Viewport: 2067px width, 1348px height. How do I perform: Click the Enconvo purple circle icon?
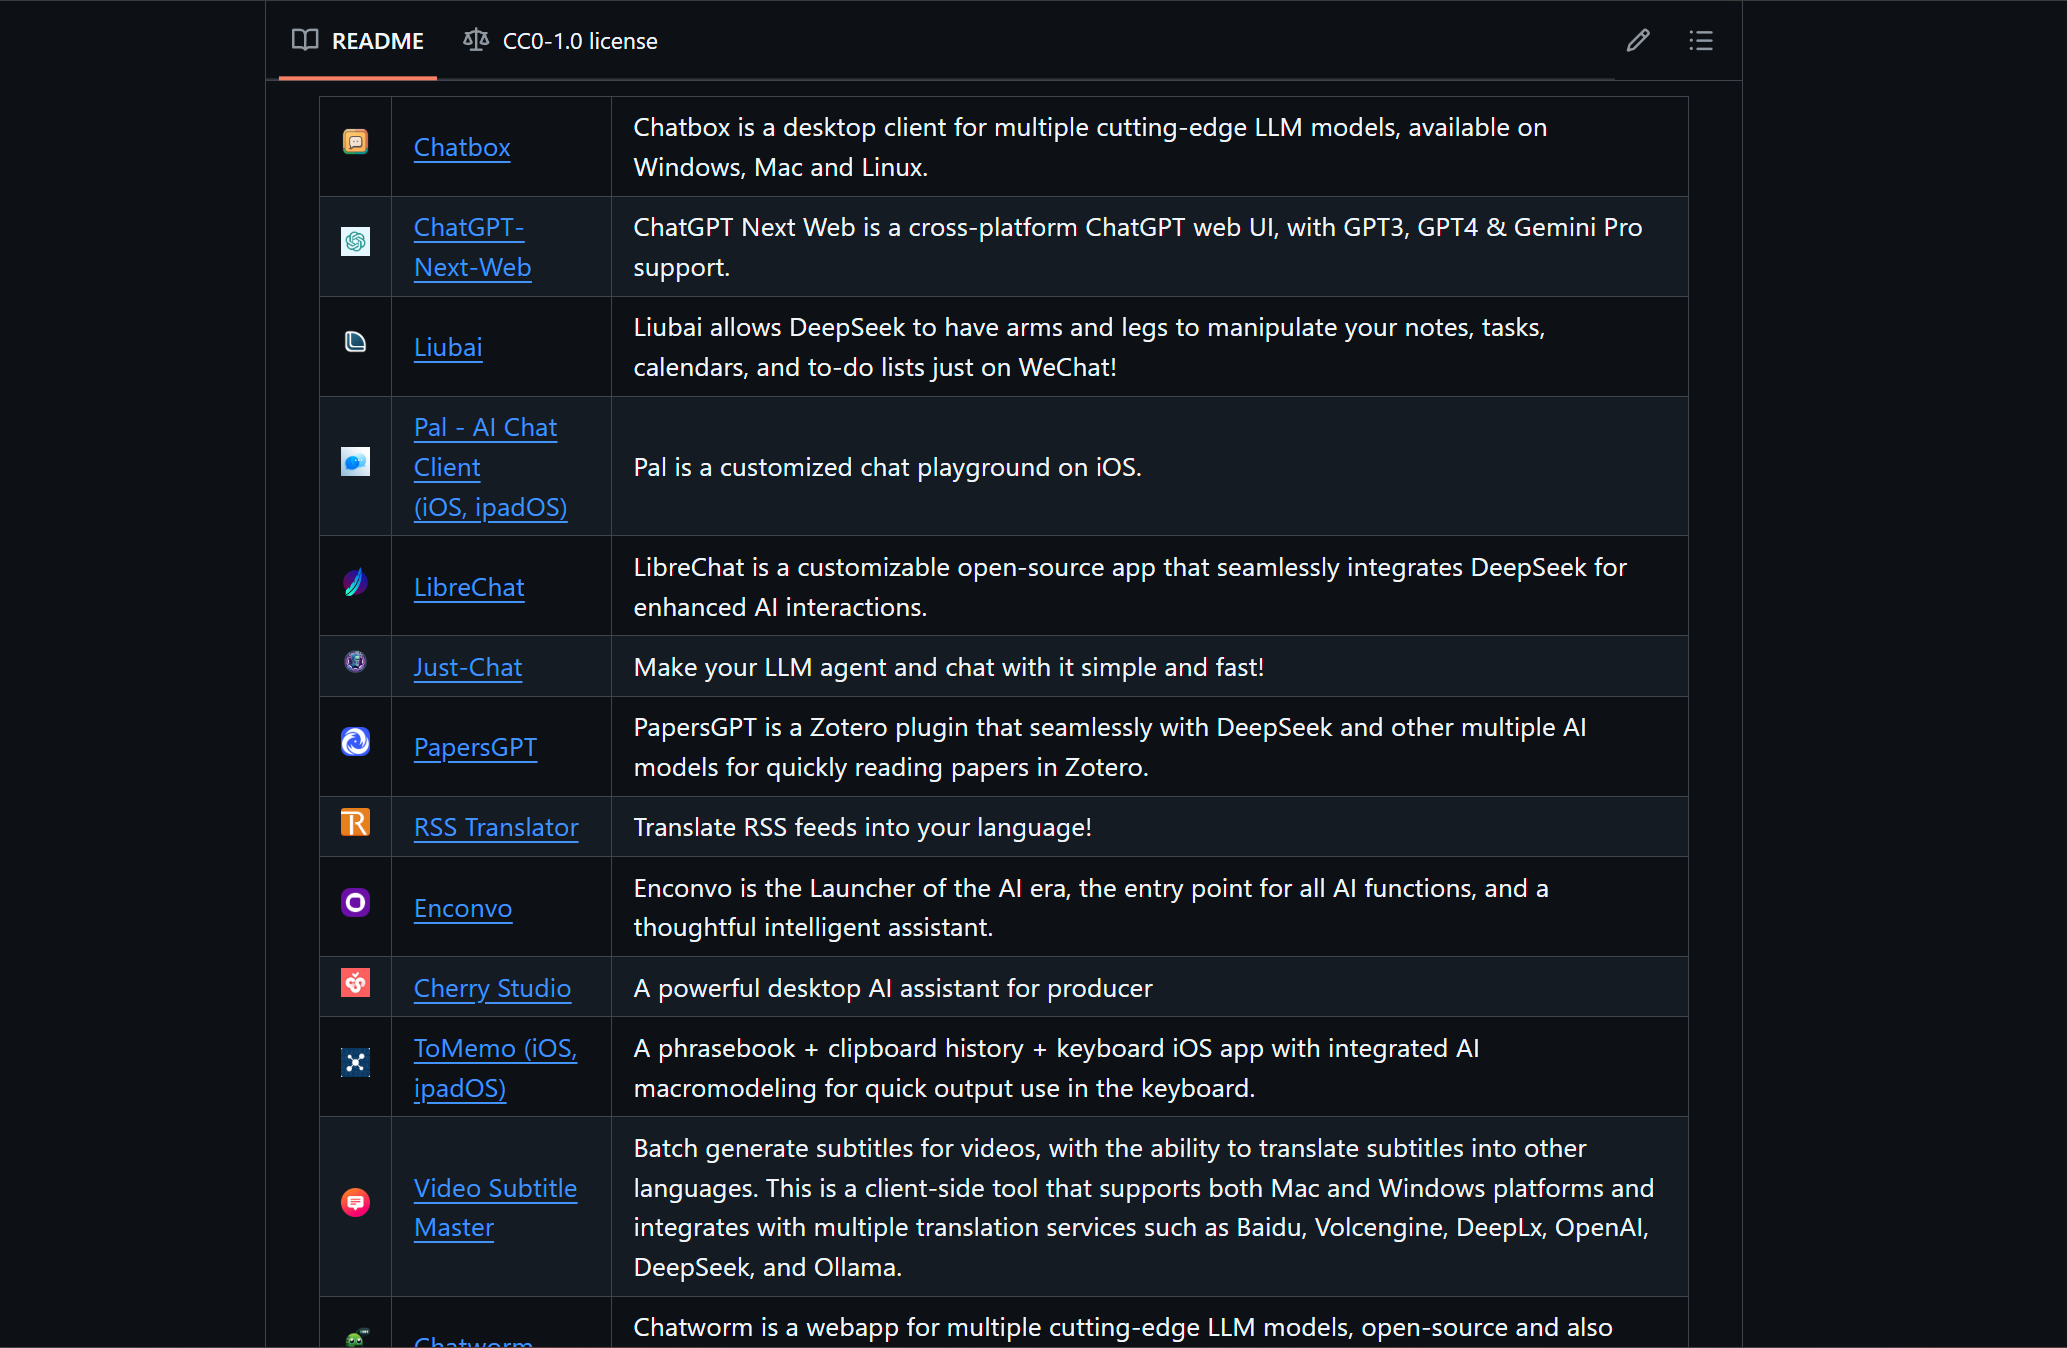click(355, 903)
